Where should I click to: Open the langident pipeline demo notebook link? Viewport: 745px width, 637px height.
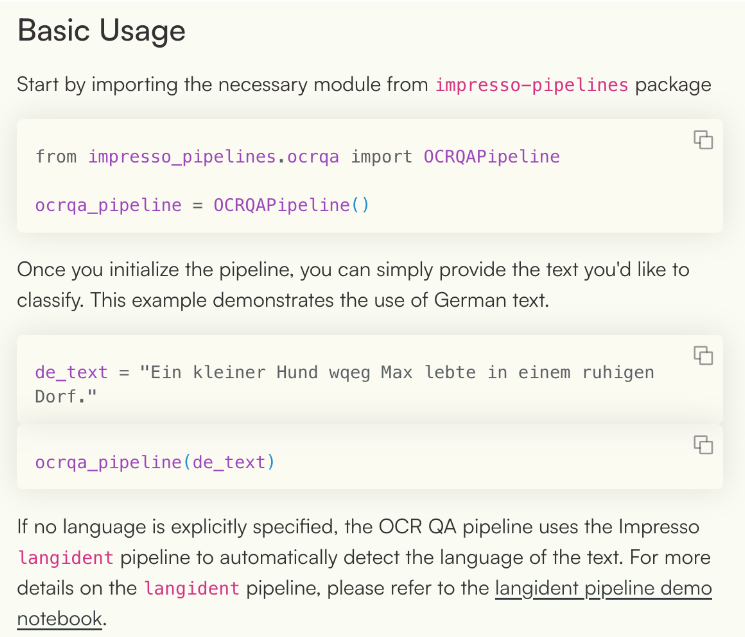(603, 588)
